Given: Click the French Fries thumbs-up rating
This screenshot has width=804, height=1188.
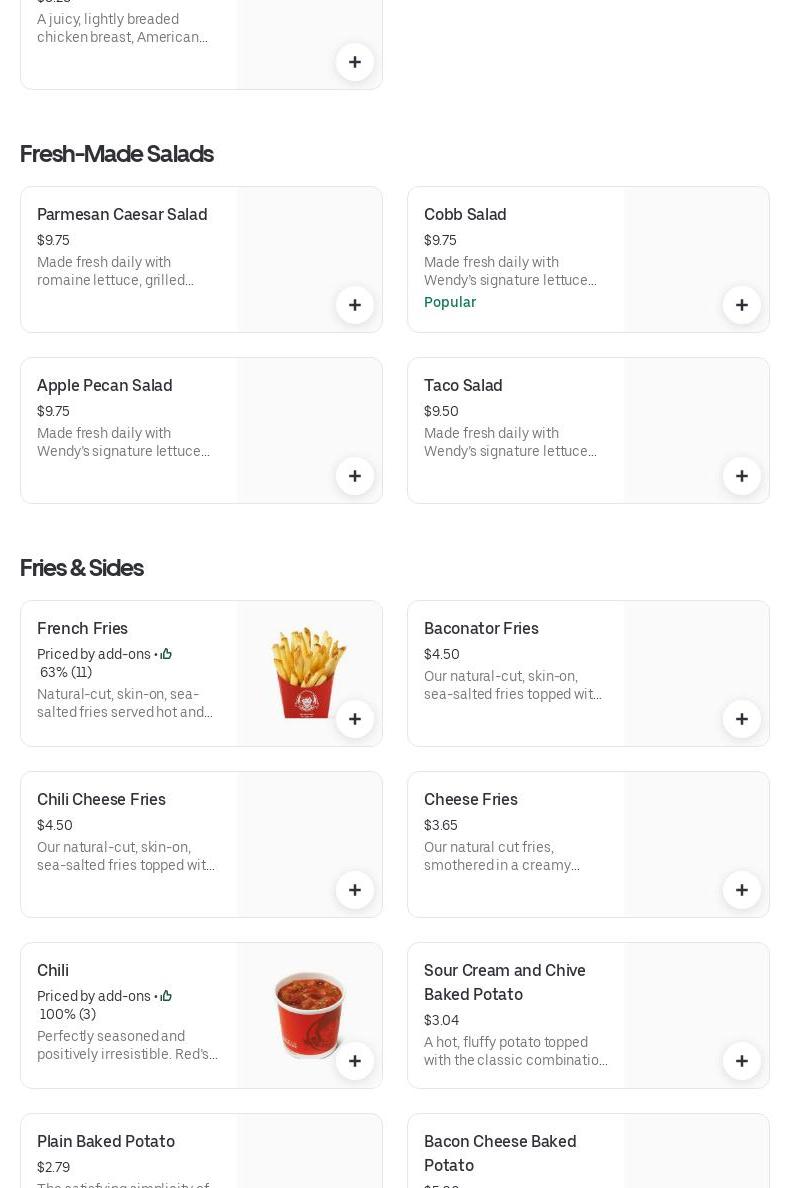Looking at the screenshot, I should (x=166, y=655).
